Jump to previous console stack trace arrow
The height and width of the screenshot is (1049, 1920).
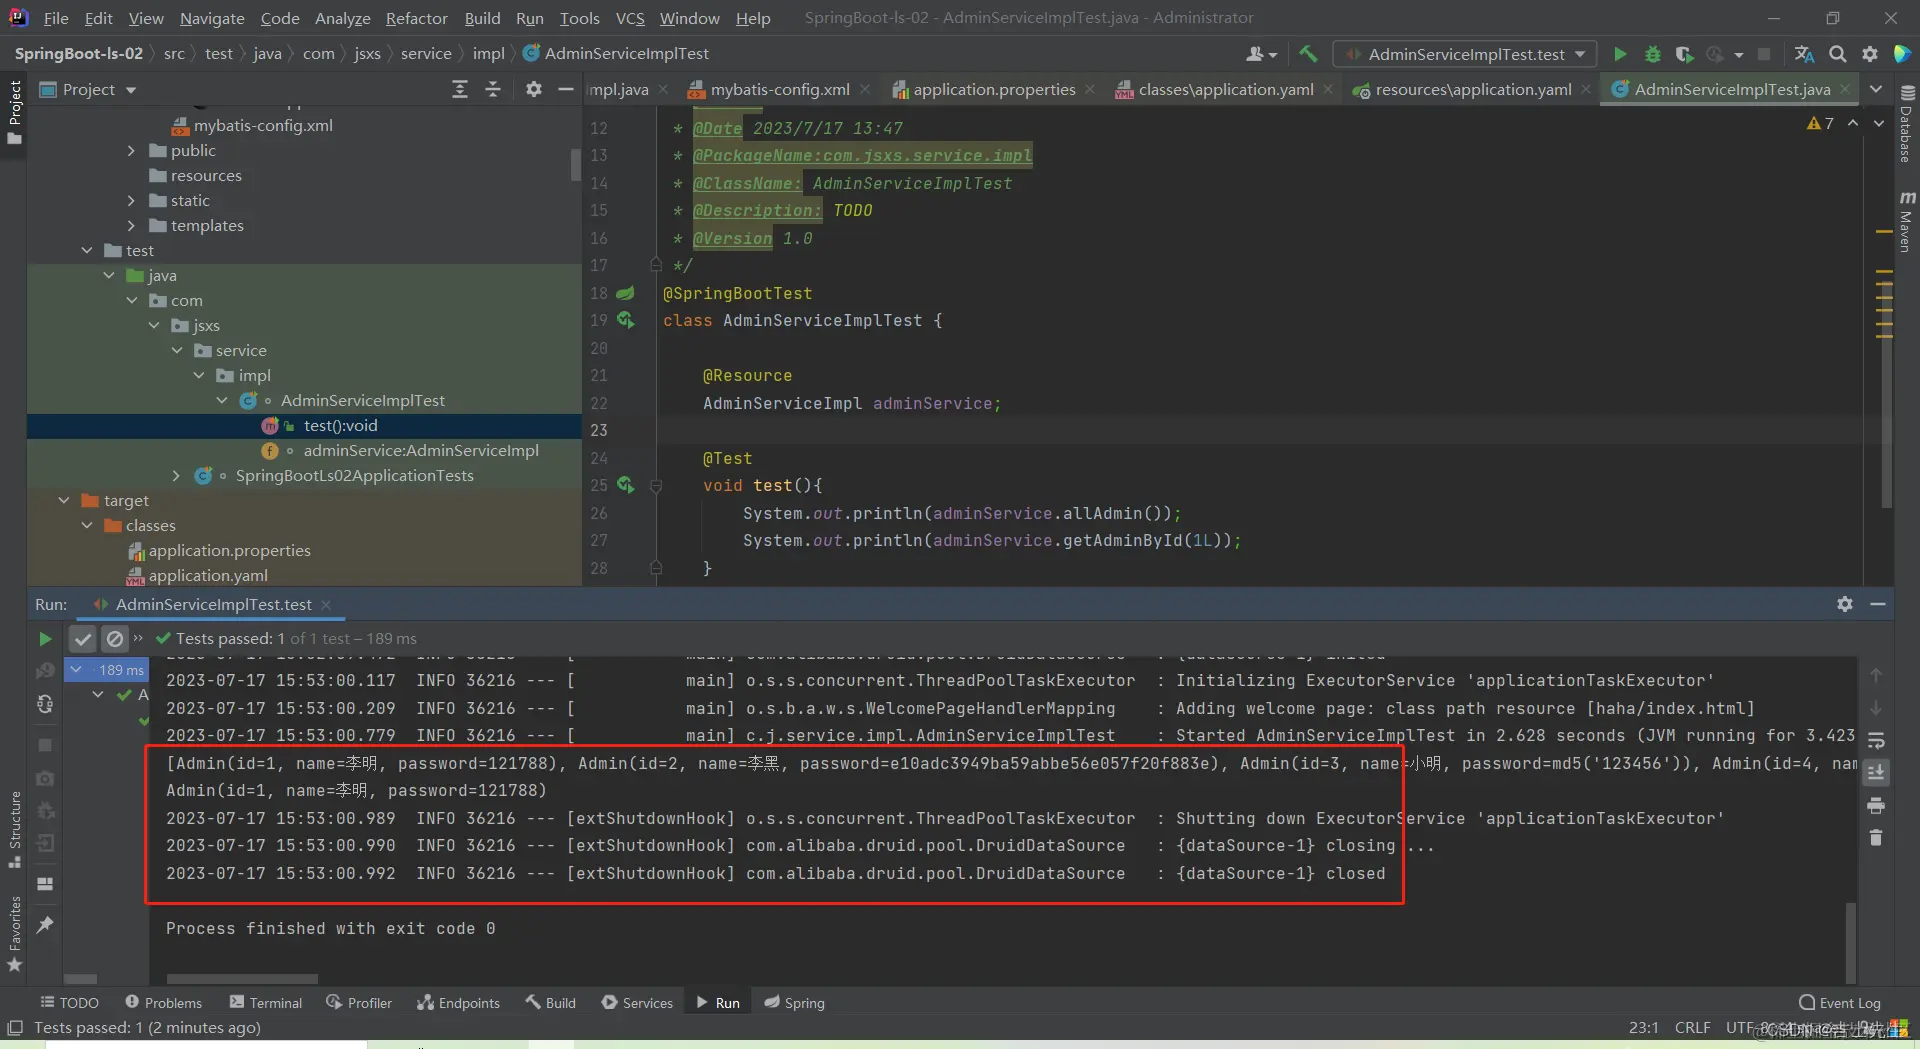(x=1876, y=676)
